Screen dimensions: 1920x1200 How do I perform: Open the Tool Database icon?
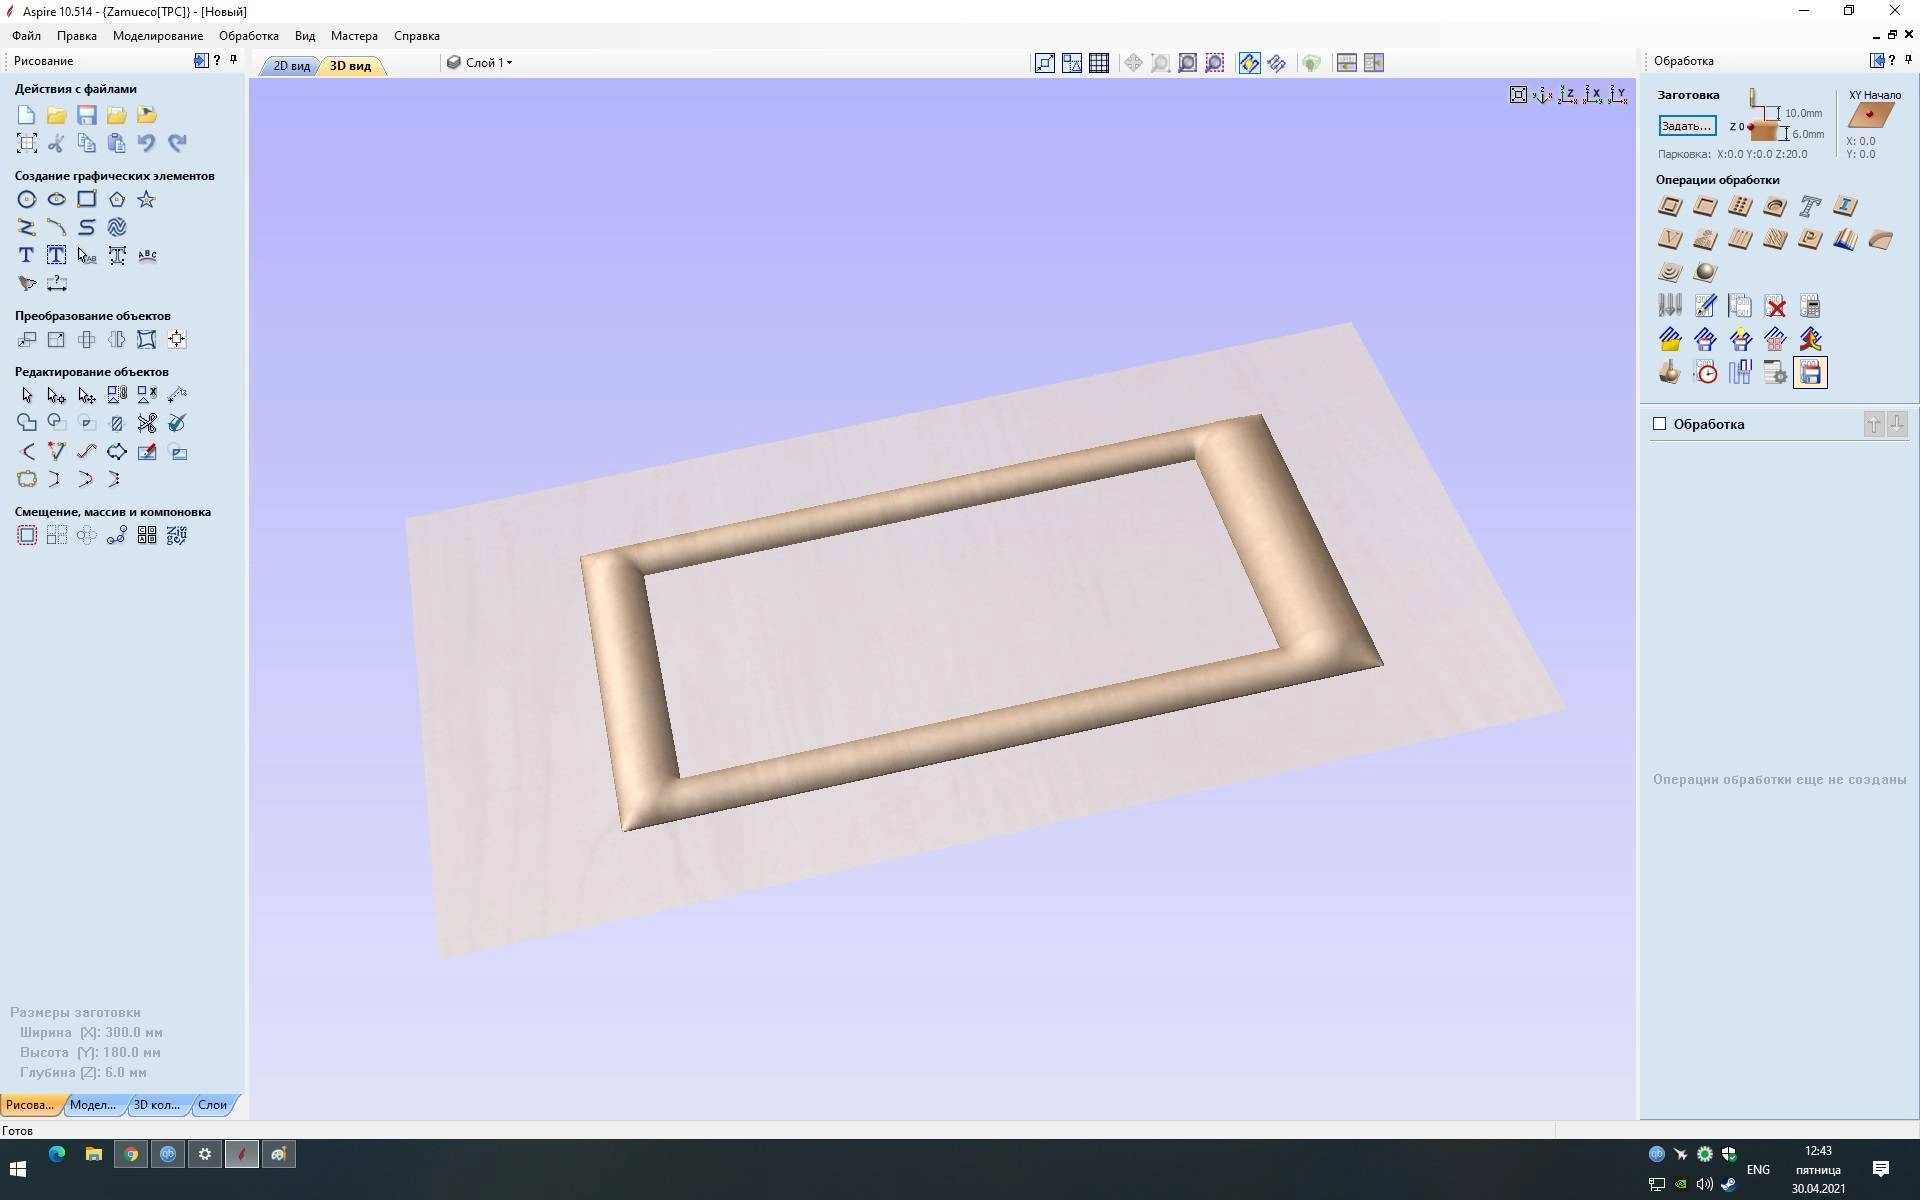click(1670, 306)
